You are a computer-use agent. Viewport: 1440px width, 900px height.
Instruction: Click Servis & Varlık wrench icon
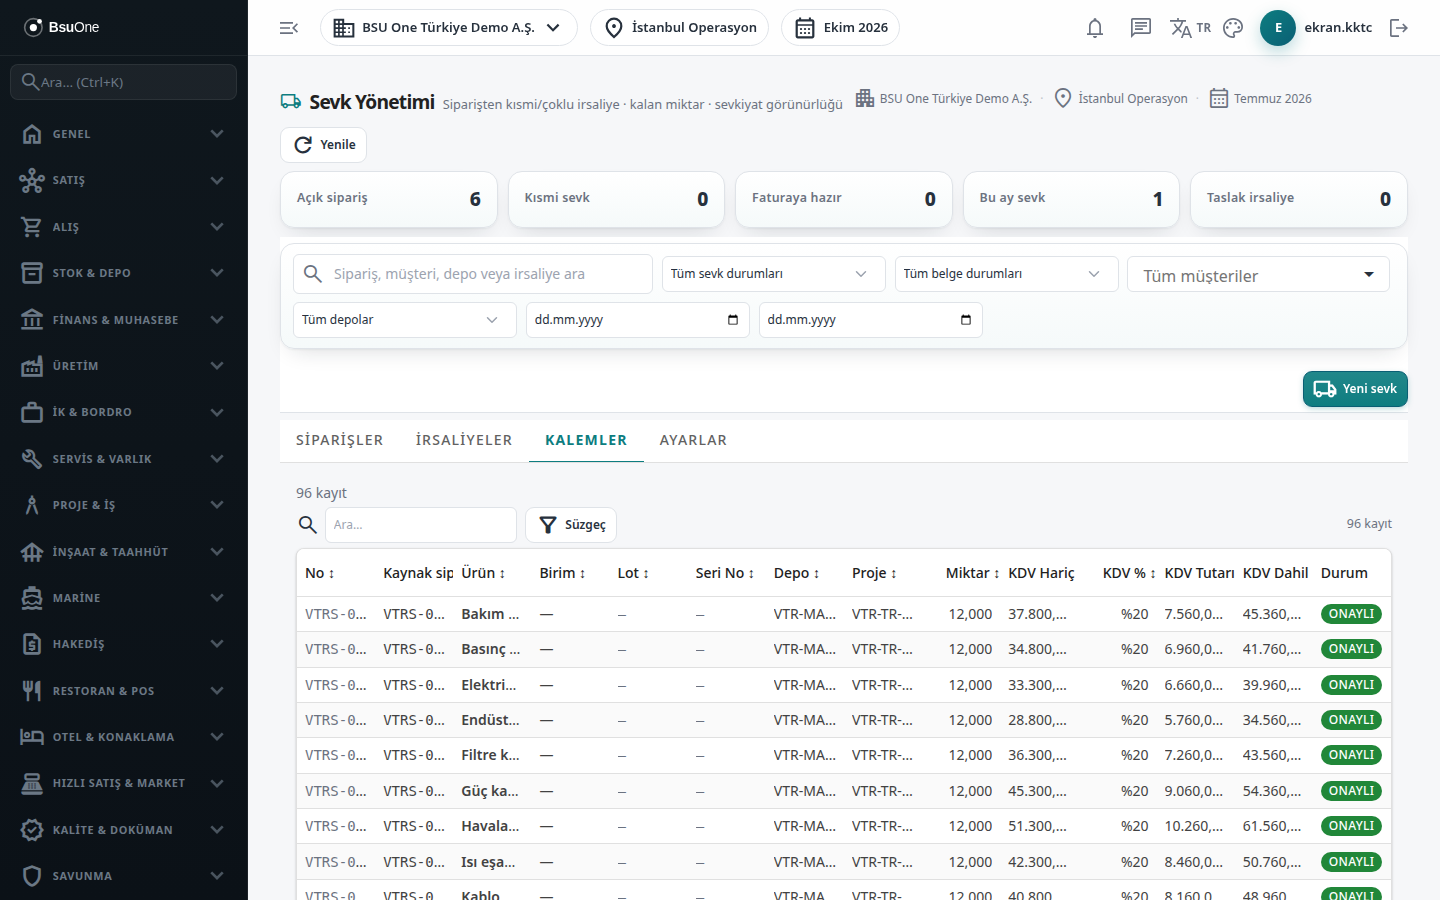pyautogui.click(x=32, y=459)
